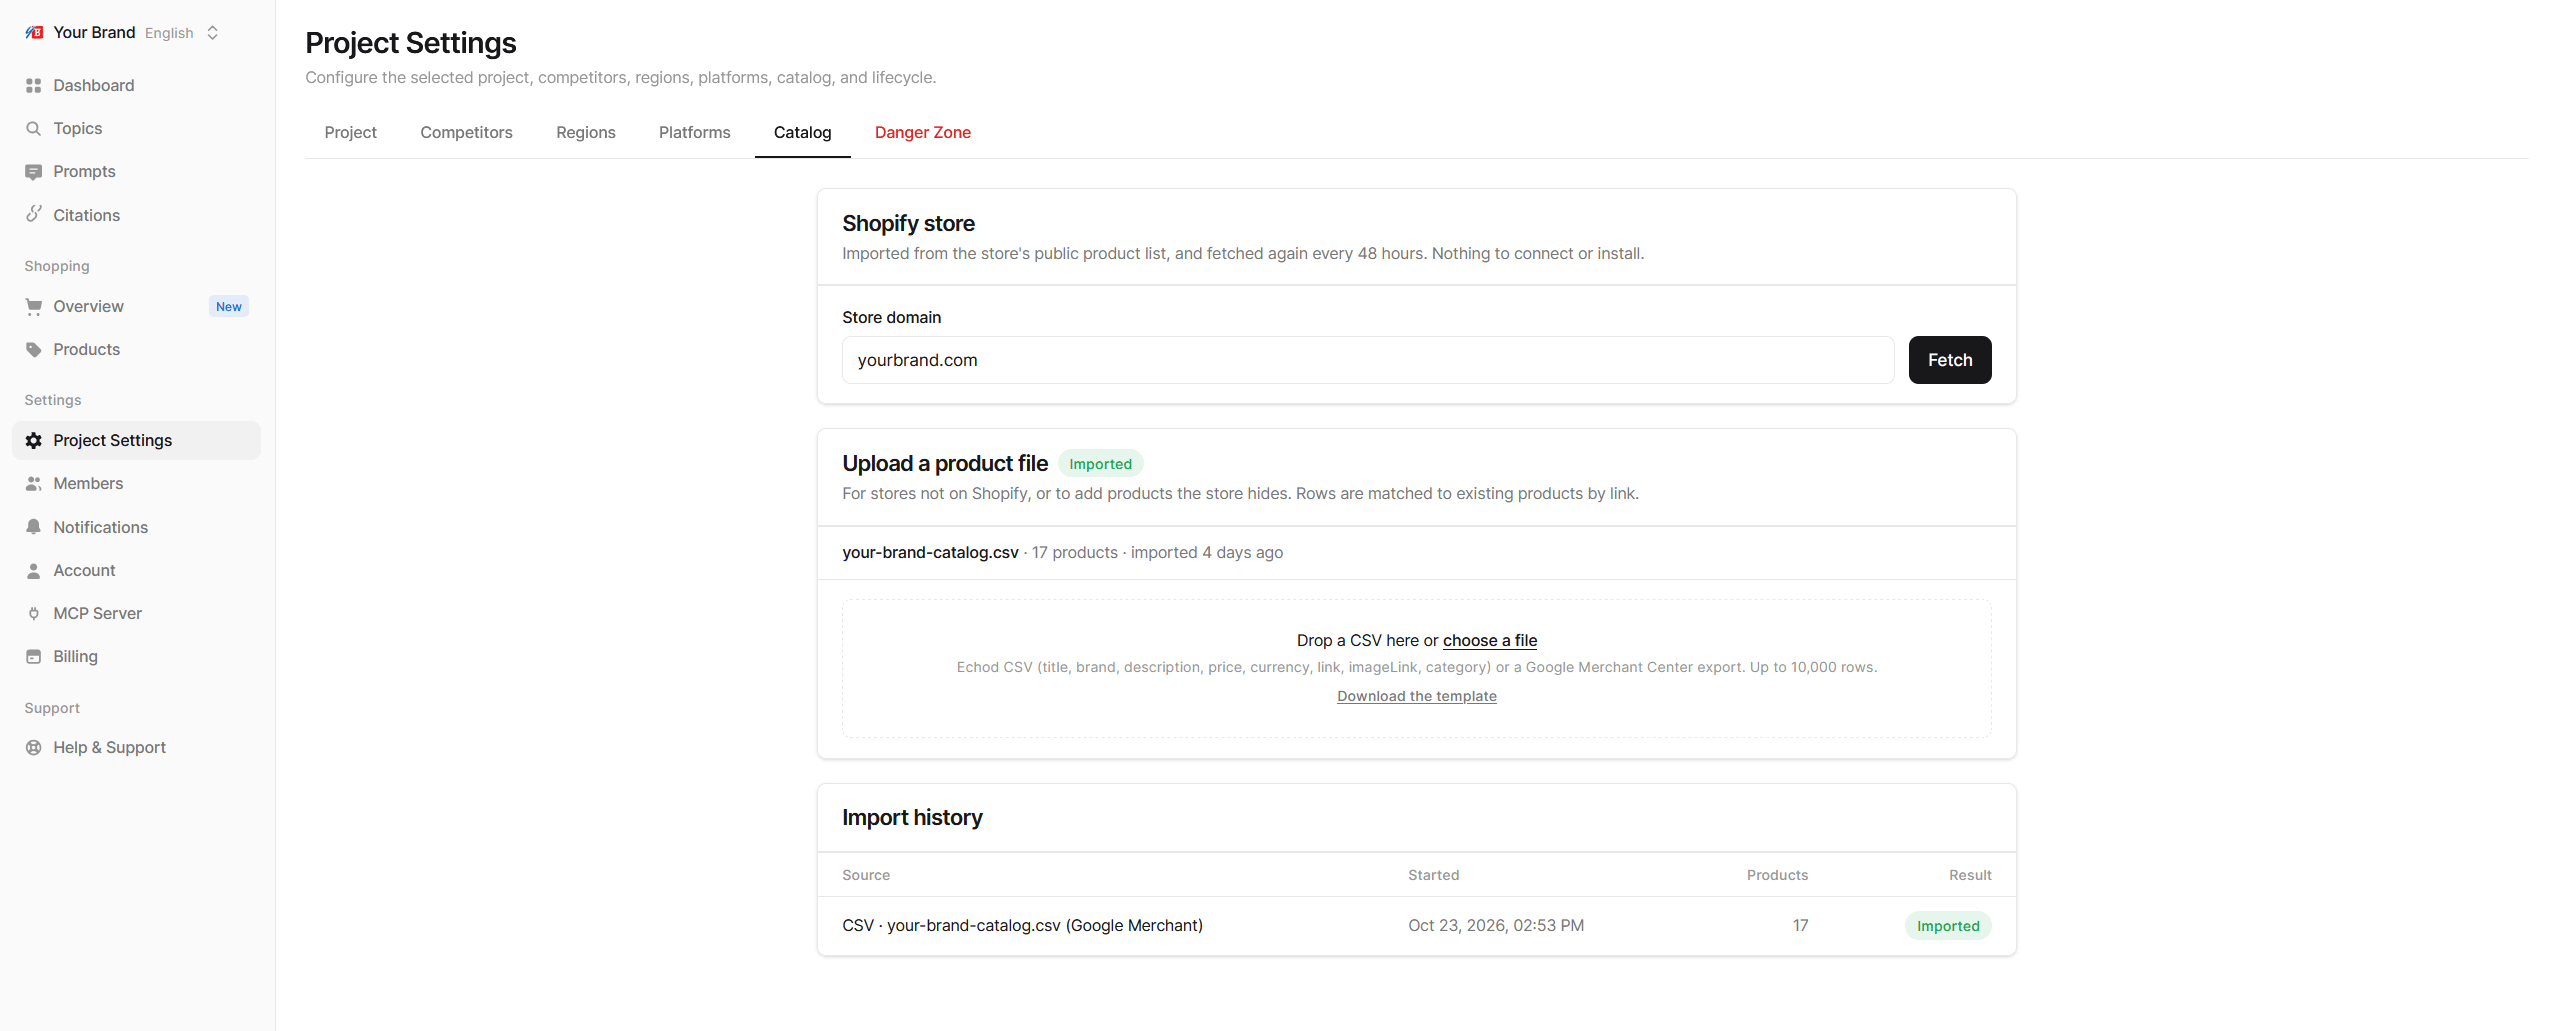
Task: Click the choose a file link
Action: tap(1489, 640)
